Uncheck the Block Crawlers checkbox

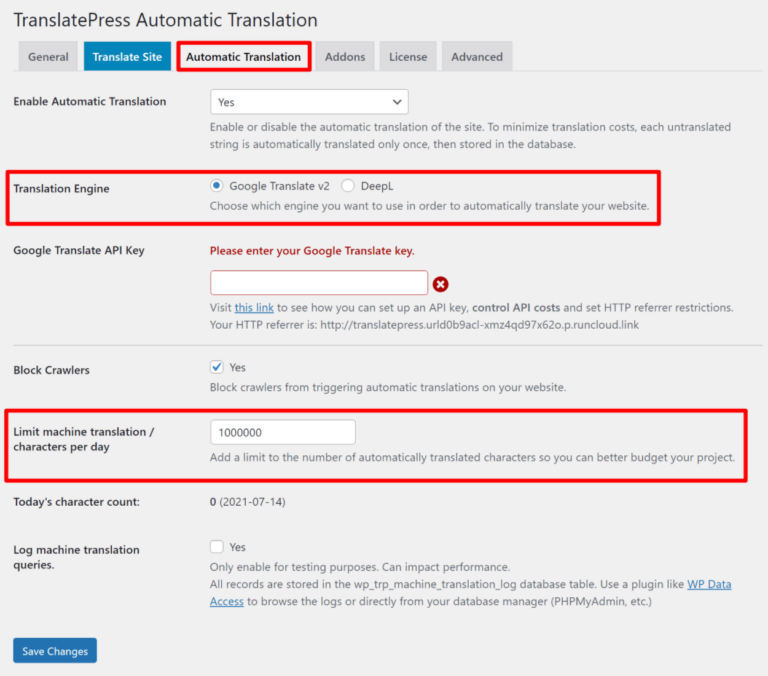(x=217, y=367)
